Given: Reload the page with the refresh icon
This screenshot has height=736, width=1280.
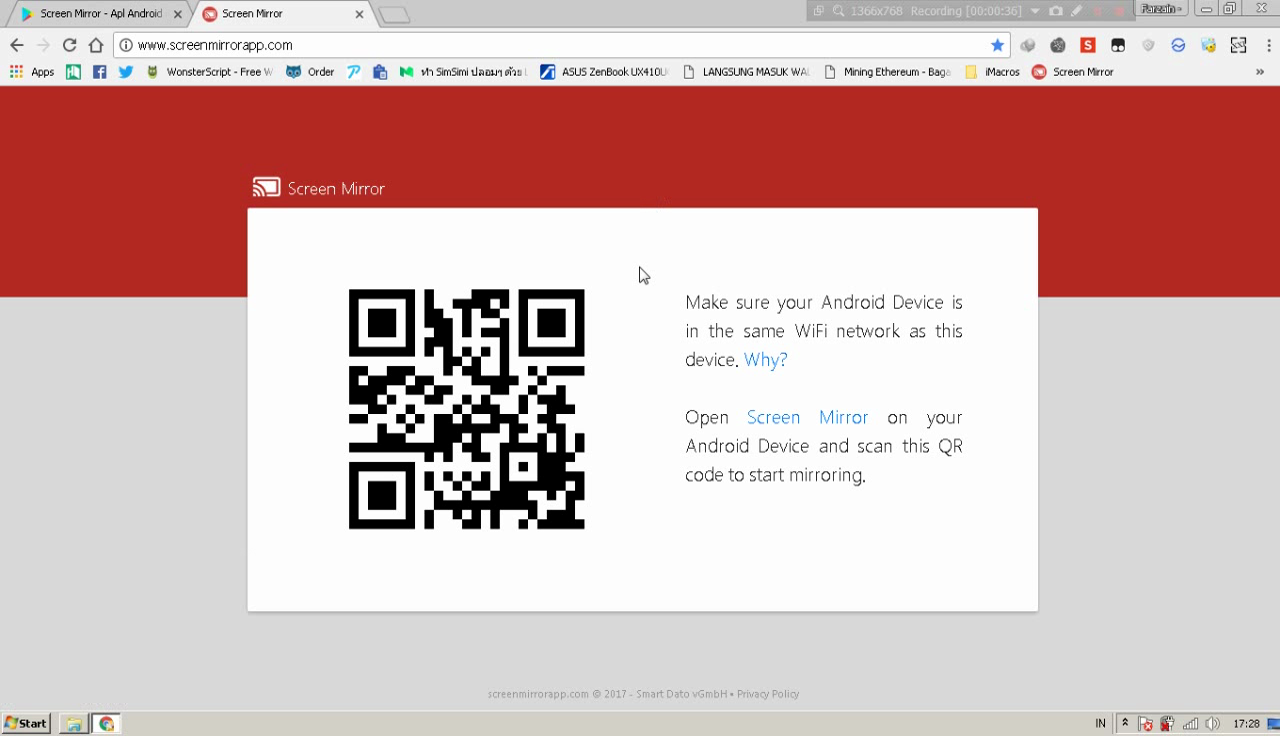Looking at the screenshot, I should tap(69, 45).
